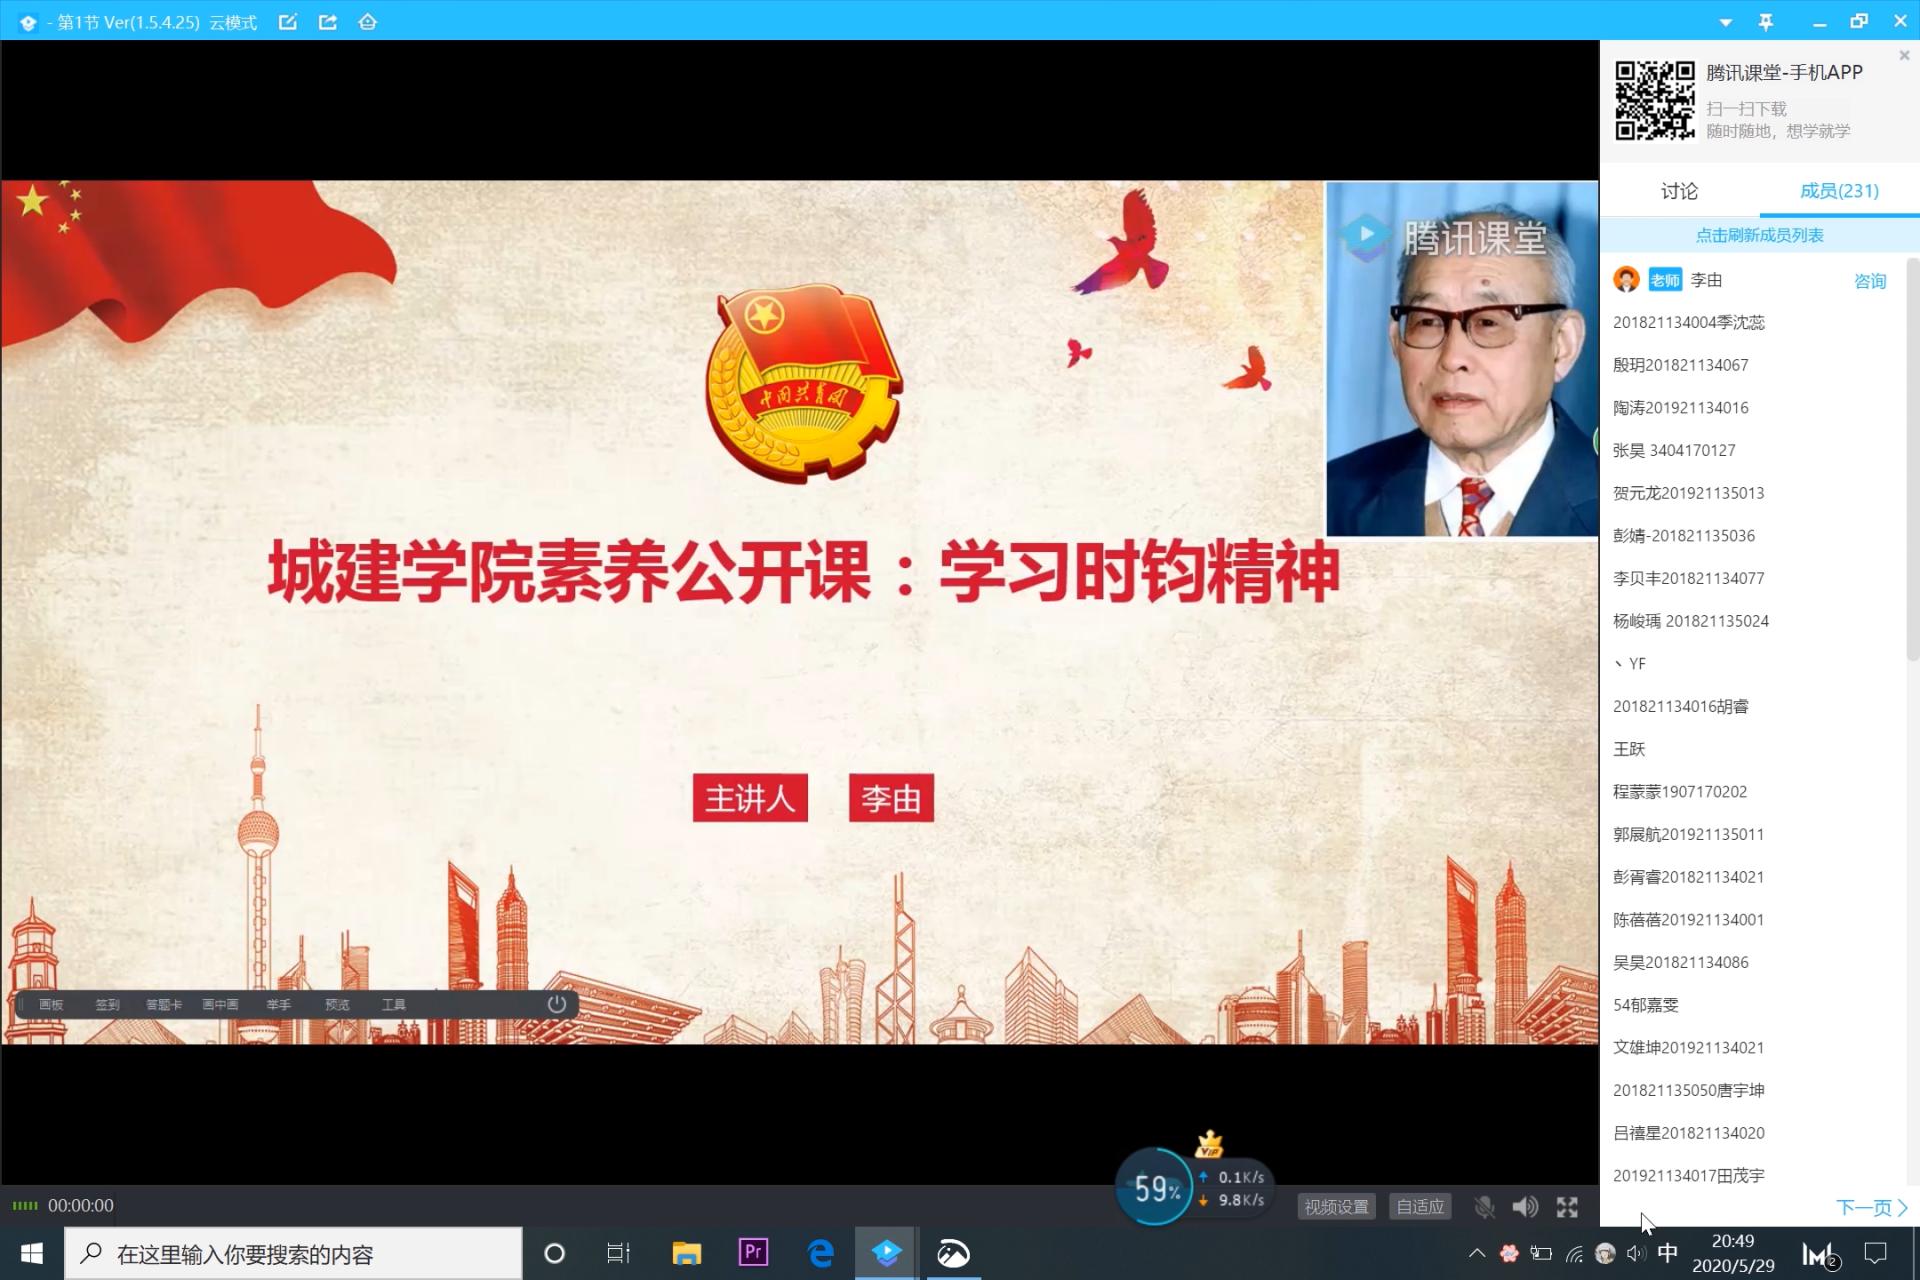The height and width of the screenshot is (1280, 1920).
Task: Open the 自适应 quality selector
Action: click(1420, 1207)
